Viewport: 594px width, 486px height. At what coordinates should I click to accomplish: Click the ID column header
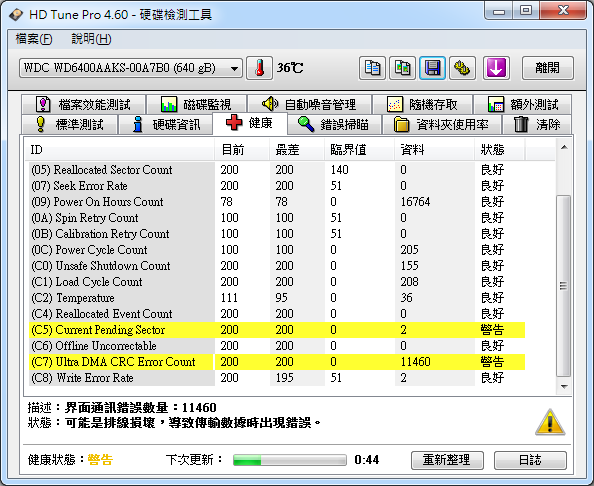tap(119, 150)
